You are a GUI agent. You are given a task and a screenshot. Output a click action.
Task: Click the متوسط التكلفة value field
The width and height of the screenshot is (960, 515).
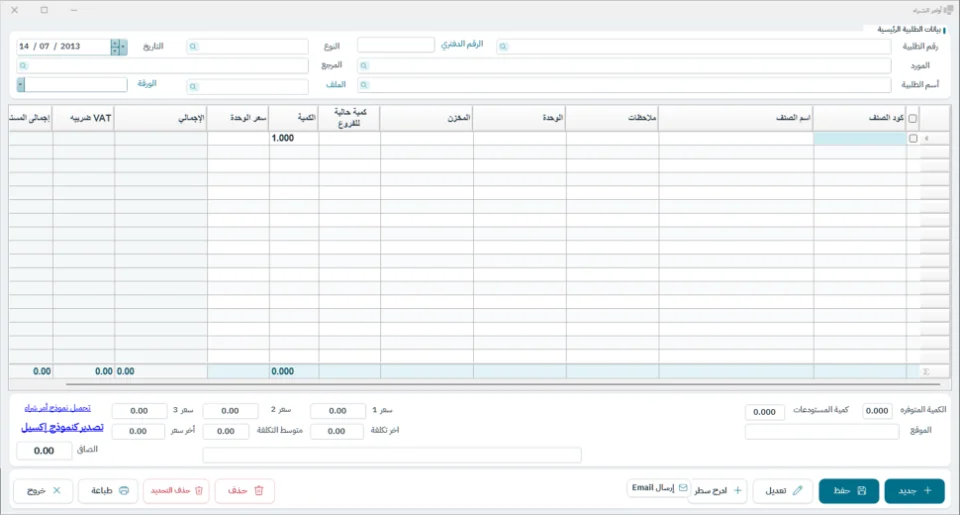[226, 431]
